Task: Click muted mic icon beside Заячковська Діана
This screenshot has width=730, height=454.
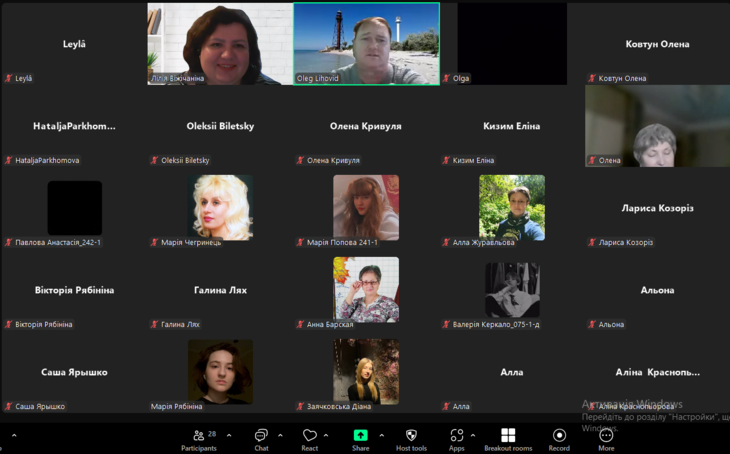Action: pos(300,406)
